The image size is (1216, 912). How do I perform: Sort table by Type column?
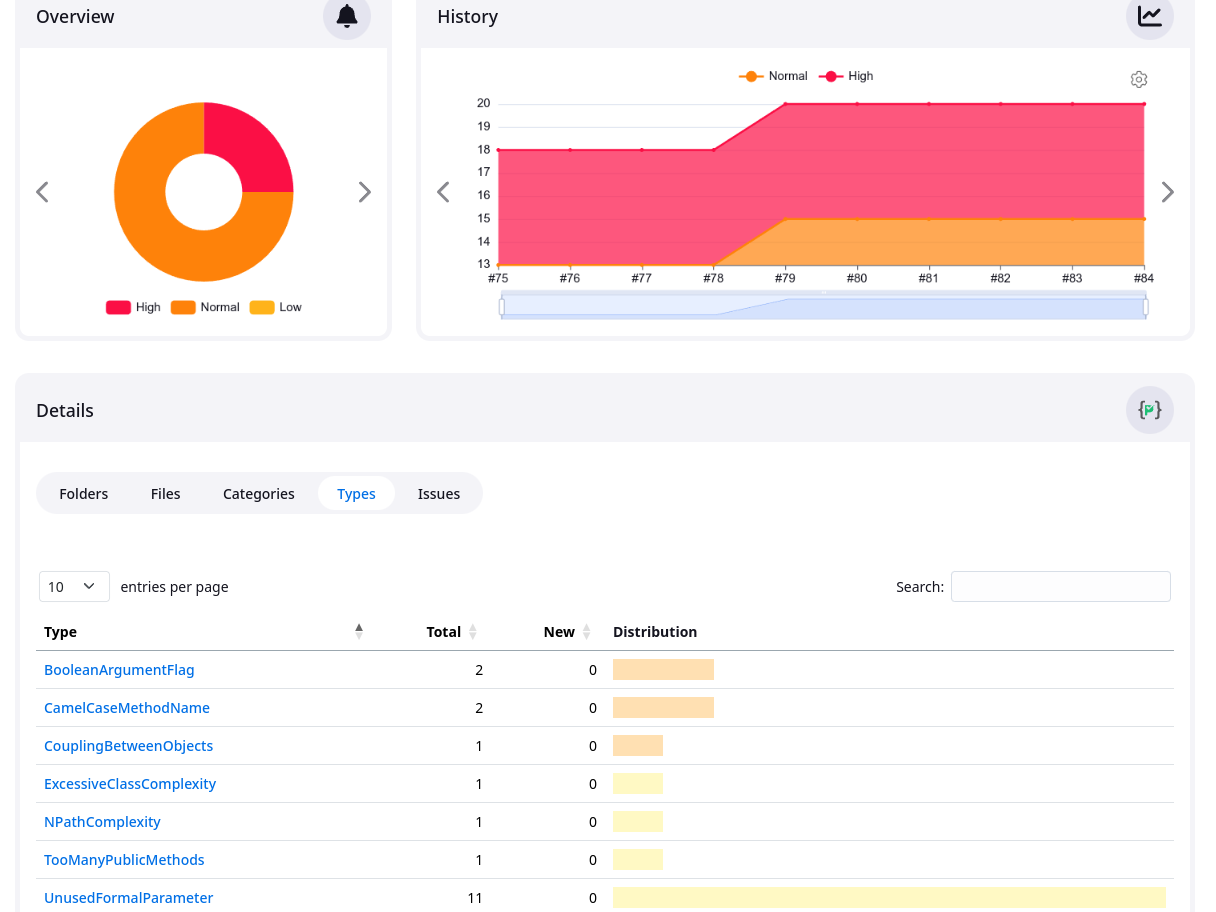click(x=200, y=632)
